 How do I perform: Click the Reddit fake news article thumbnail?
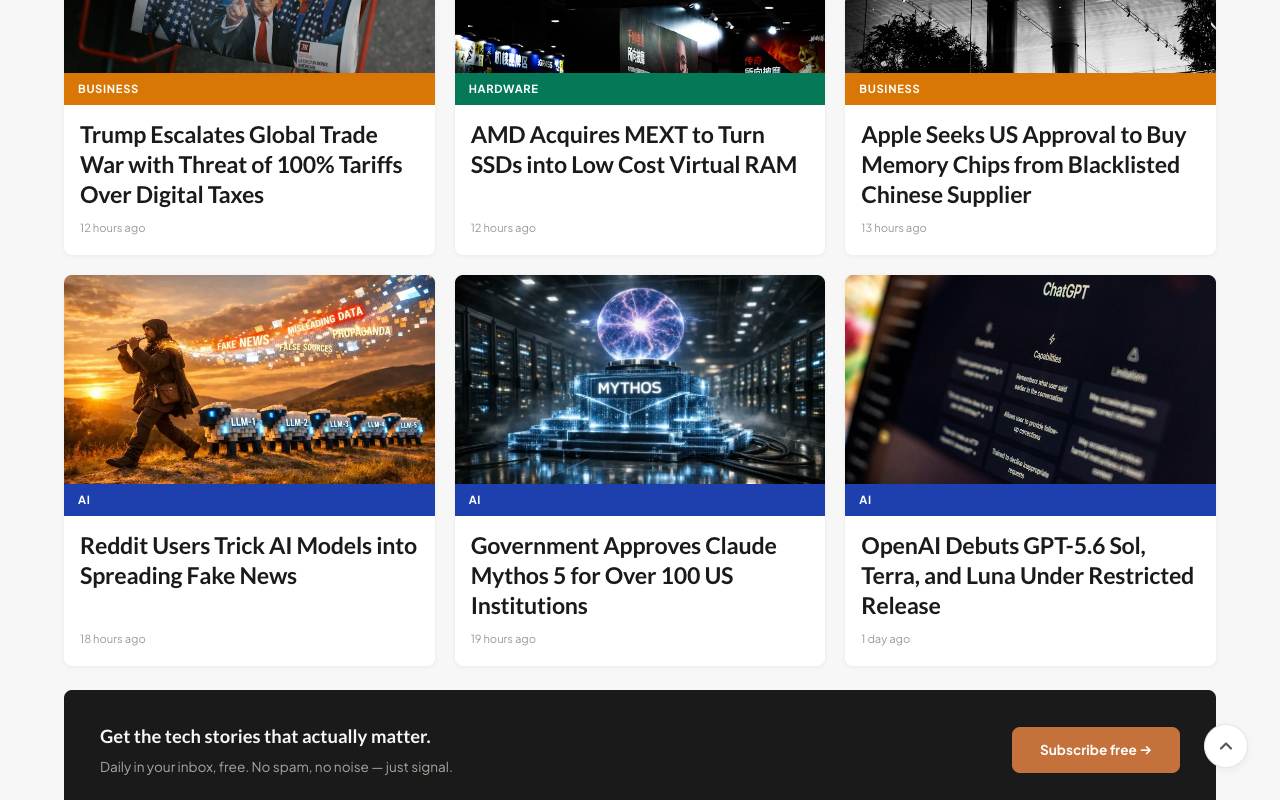[x=249, y=380]
